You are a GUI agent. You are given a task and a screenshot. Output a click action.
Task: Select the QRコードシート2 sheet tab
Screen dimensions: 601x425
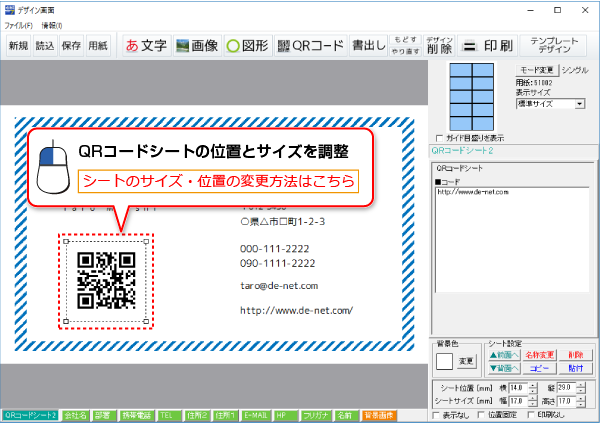[x=30, y=415]
